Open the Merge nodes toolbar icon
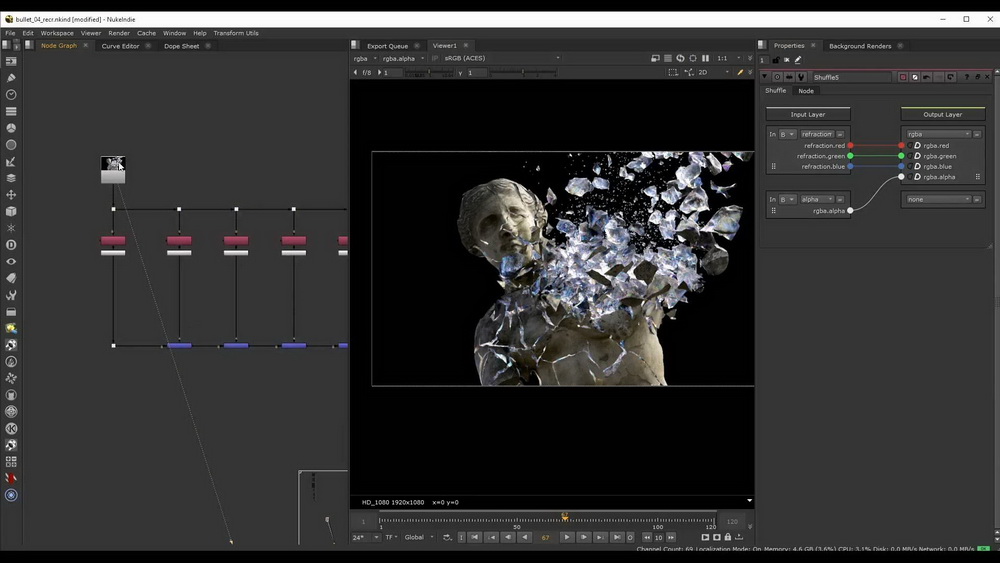Viewport: 1000px width, 563px height. tap(11, 178)
